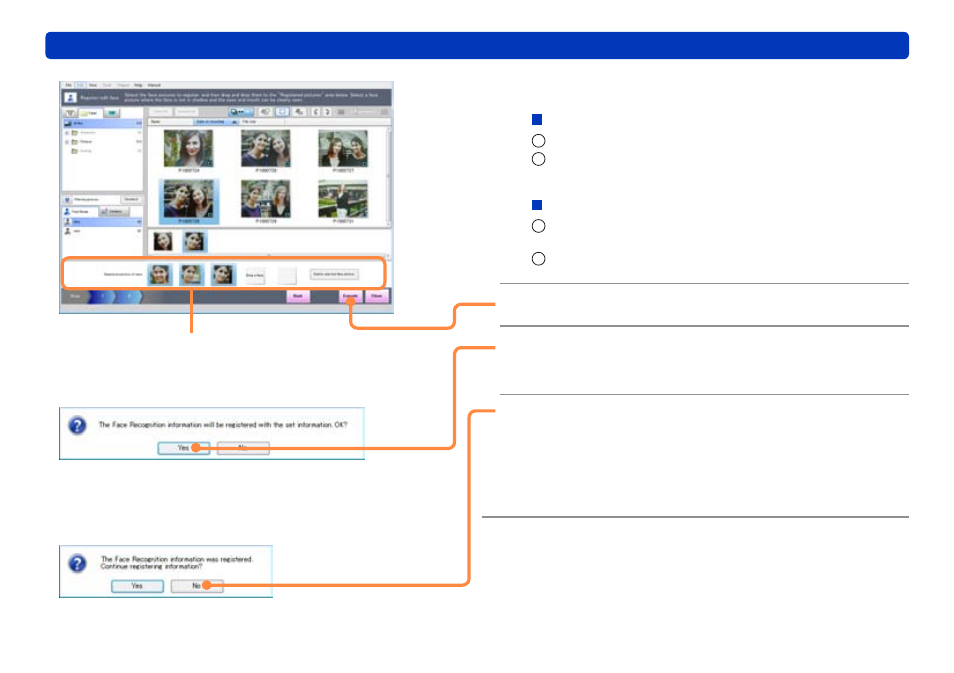Select the highlighted two-women photo thumbnail

coord(189,200)
